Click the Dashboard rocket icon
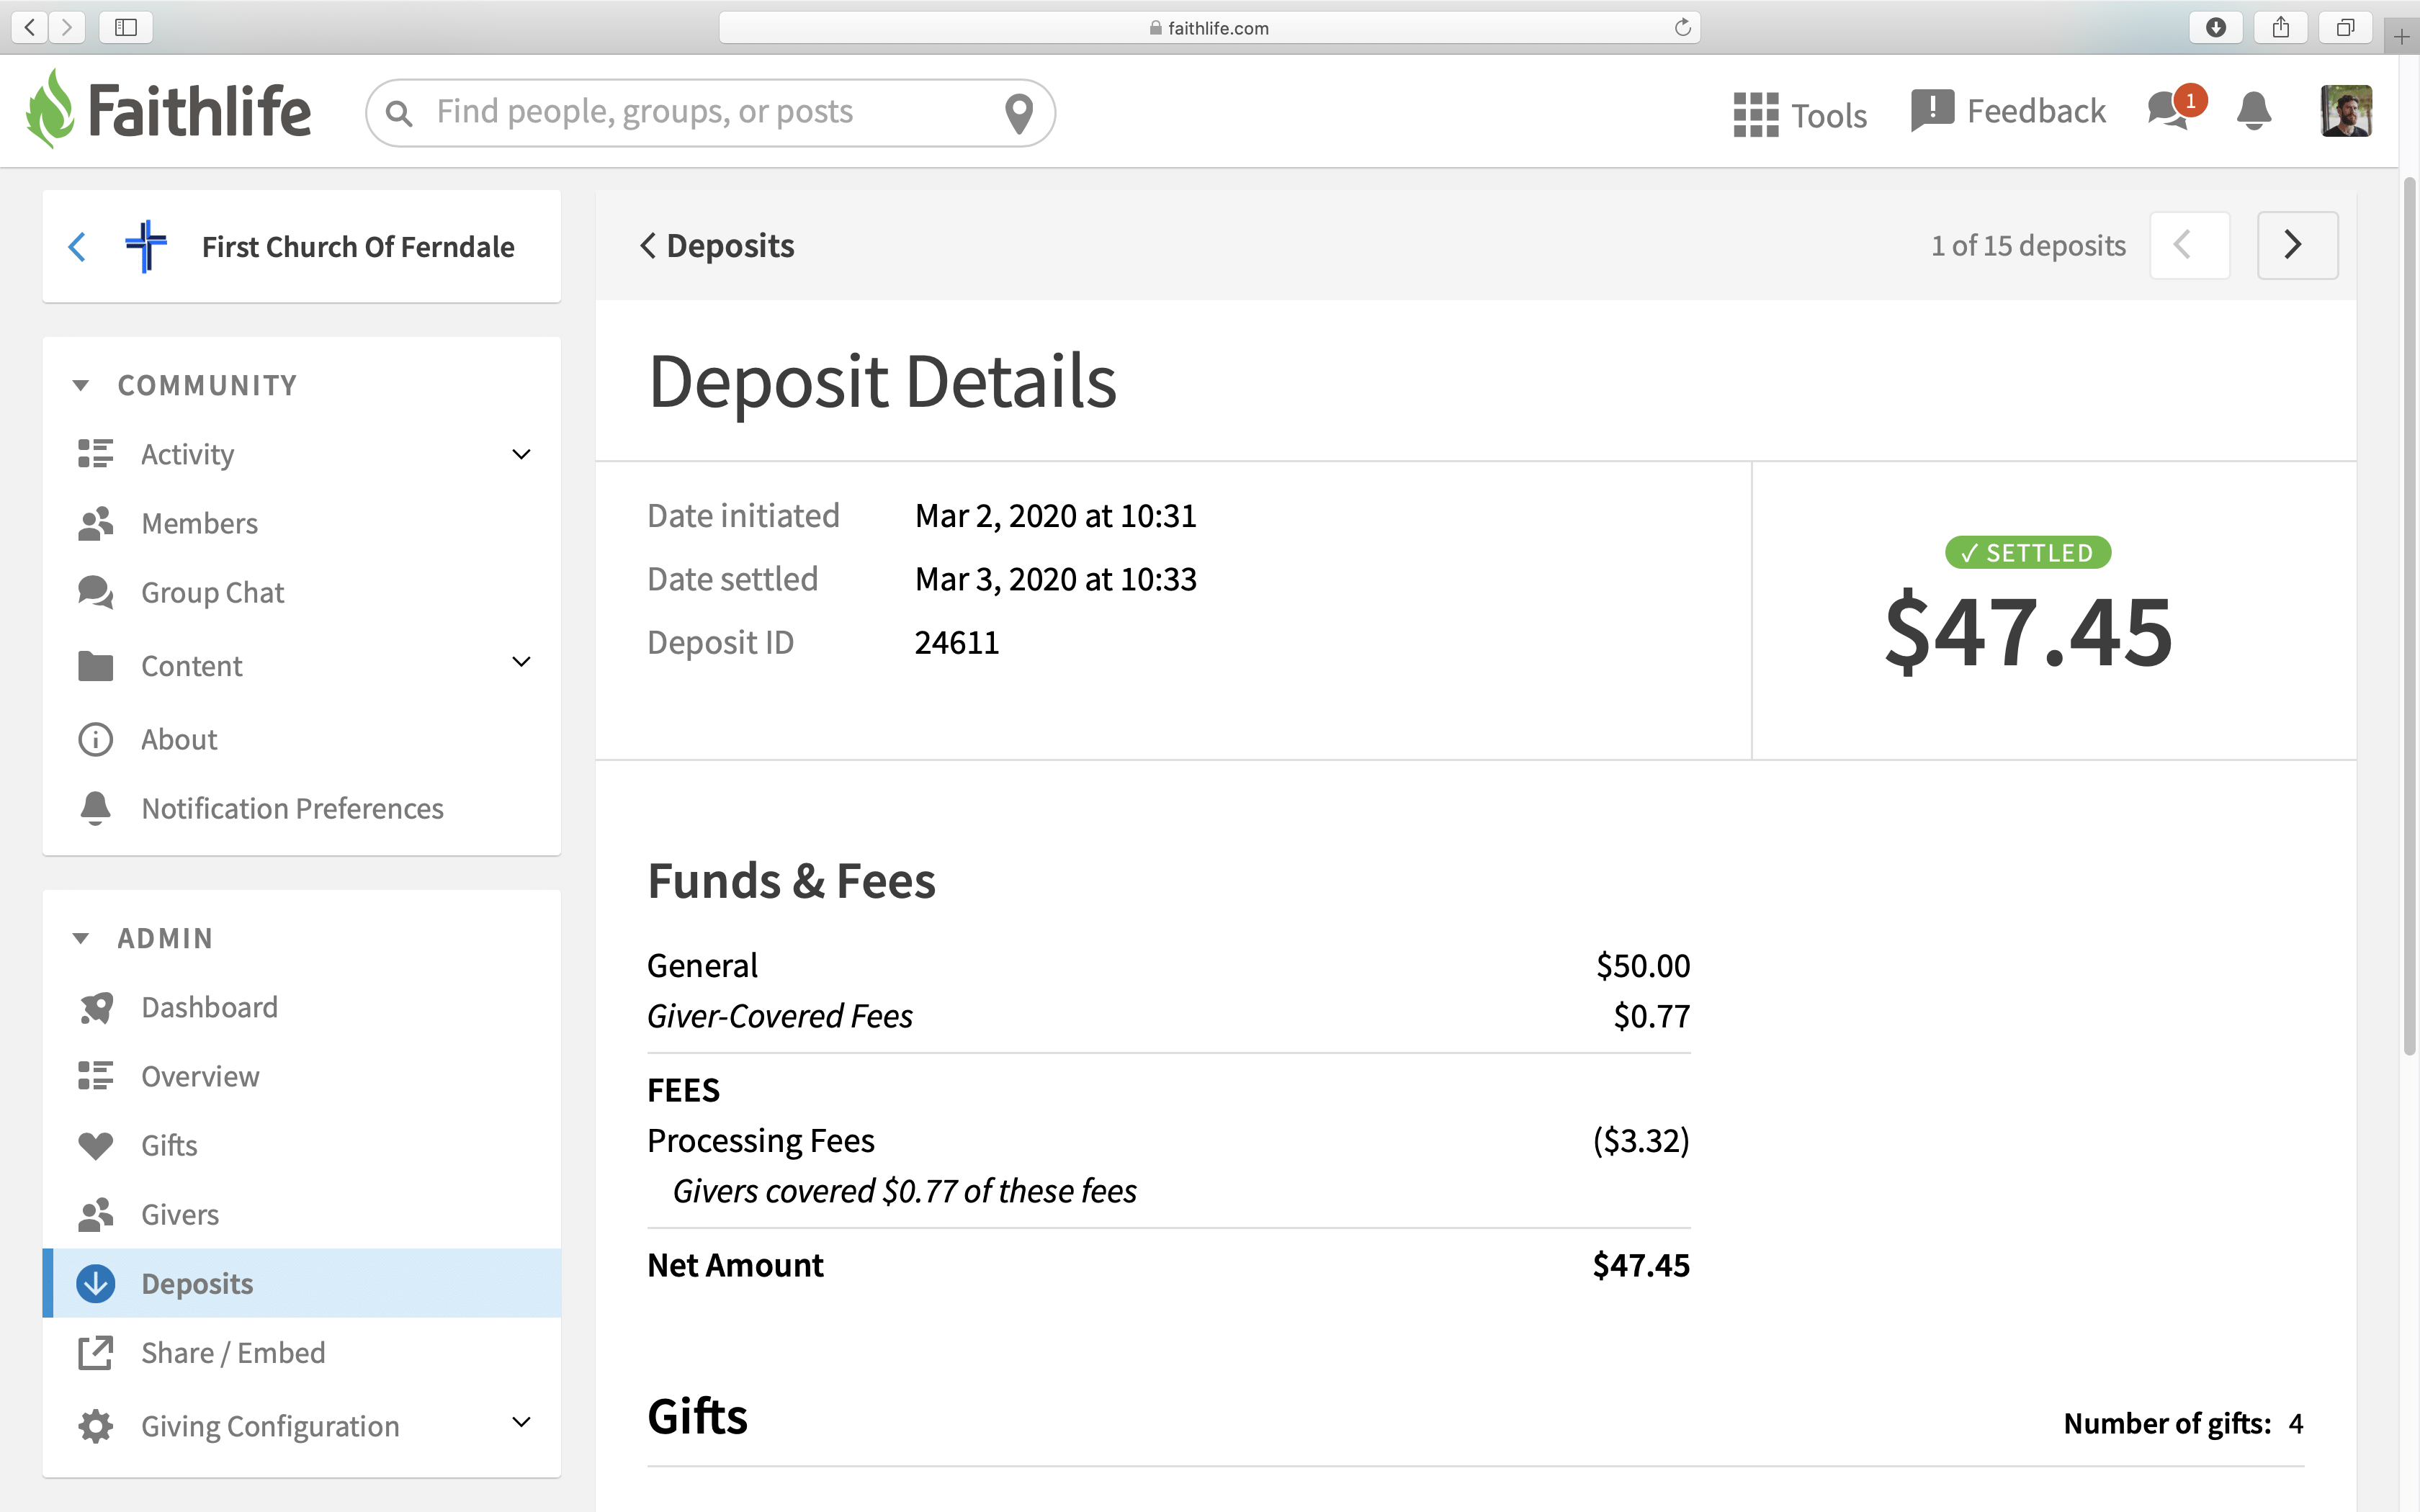The image size is (2420, 1512). click(x=96, y=1007)
